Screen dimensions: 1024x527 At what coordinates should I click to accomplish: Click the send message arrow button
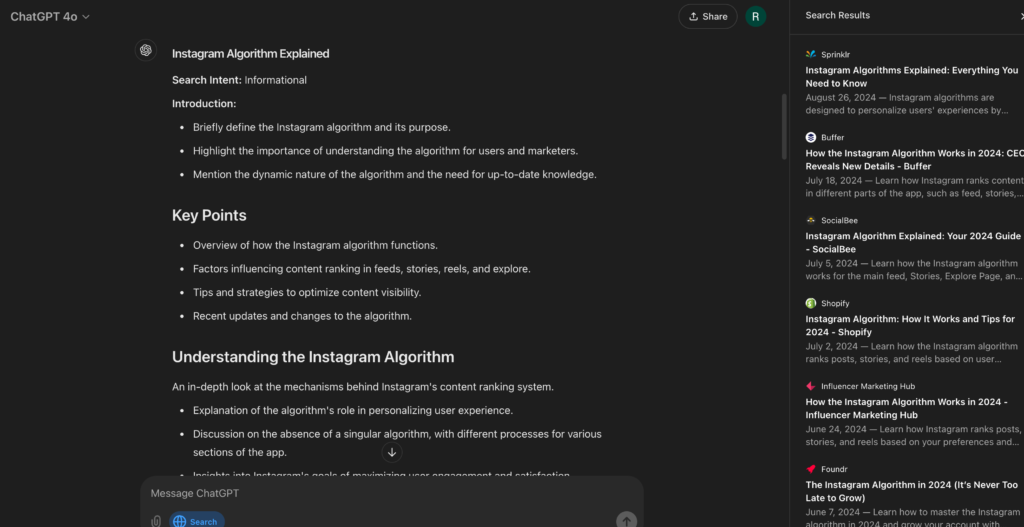click(x=626, y=520)
